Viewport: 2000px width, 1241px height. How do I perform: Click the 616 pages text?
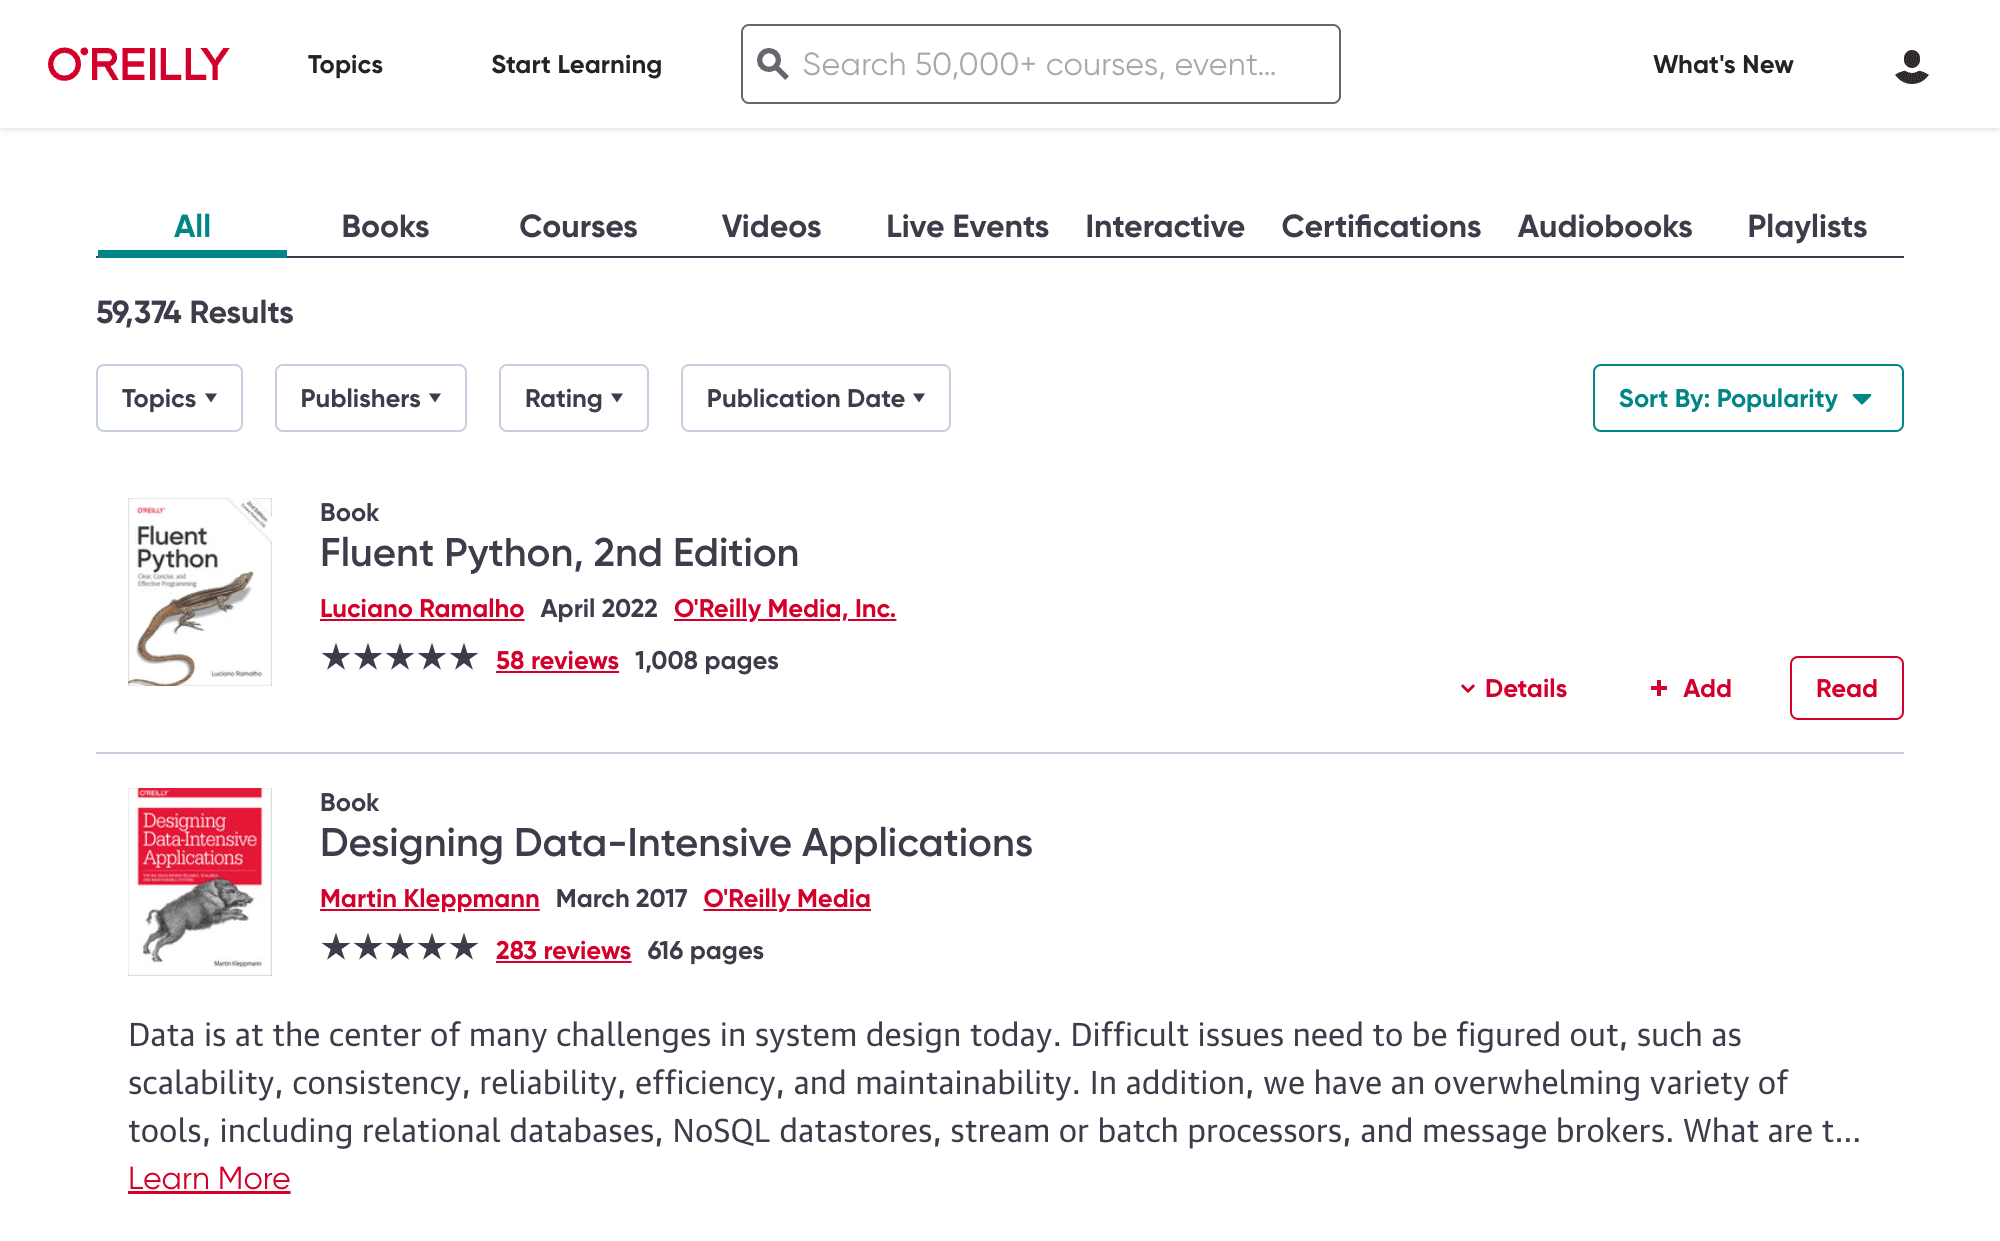[x=705, y=950]
